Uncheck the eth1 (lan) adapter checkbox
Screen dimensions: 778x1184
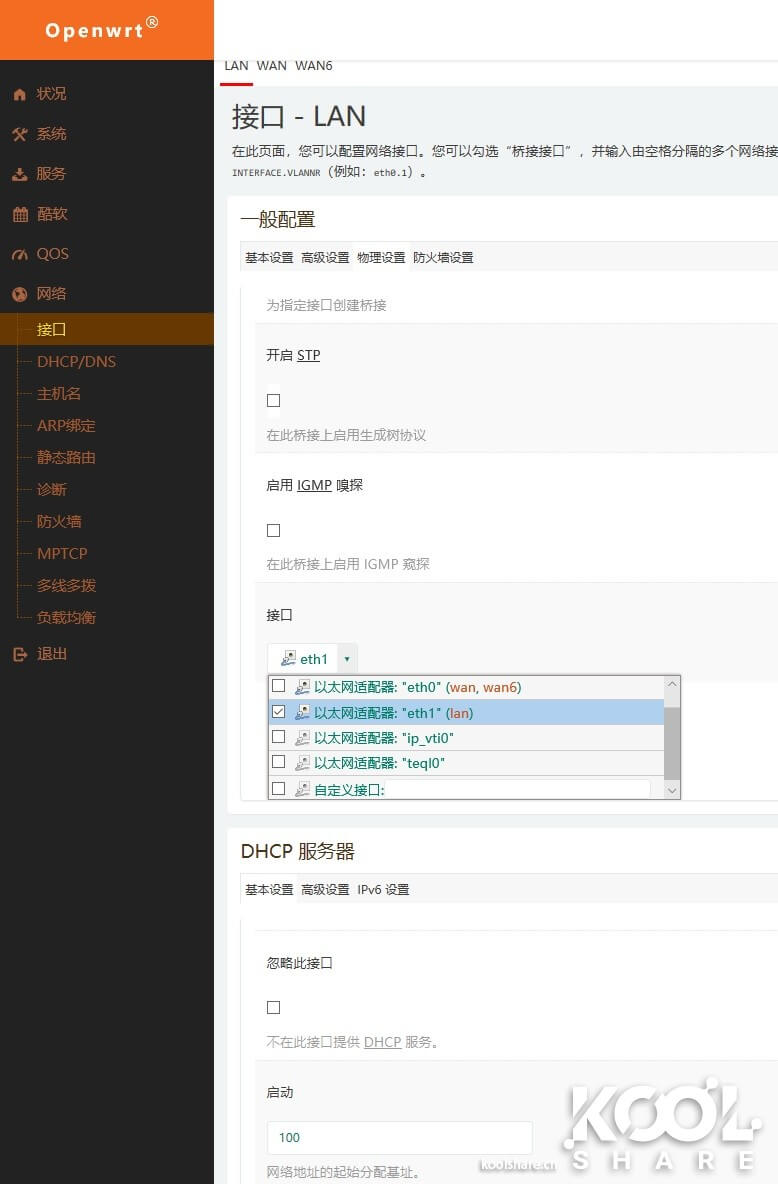pyautogui.click(x=279, y=712)
